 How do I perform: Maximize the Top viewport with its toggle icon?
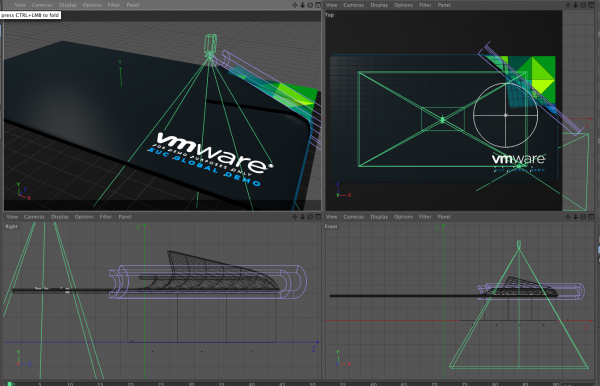click(x=591, y=5)
